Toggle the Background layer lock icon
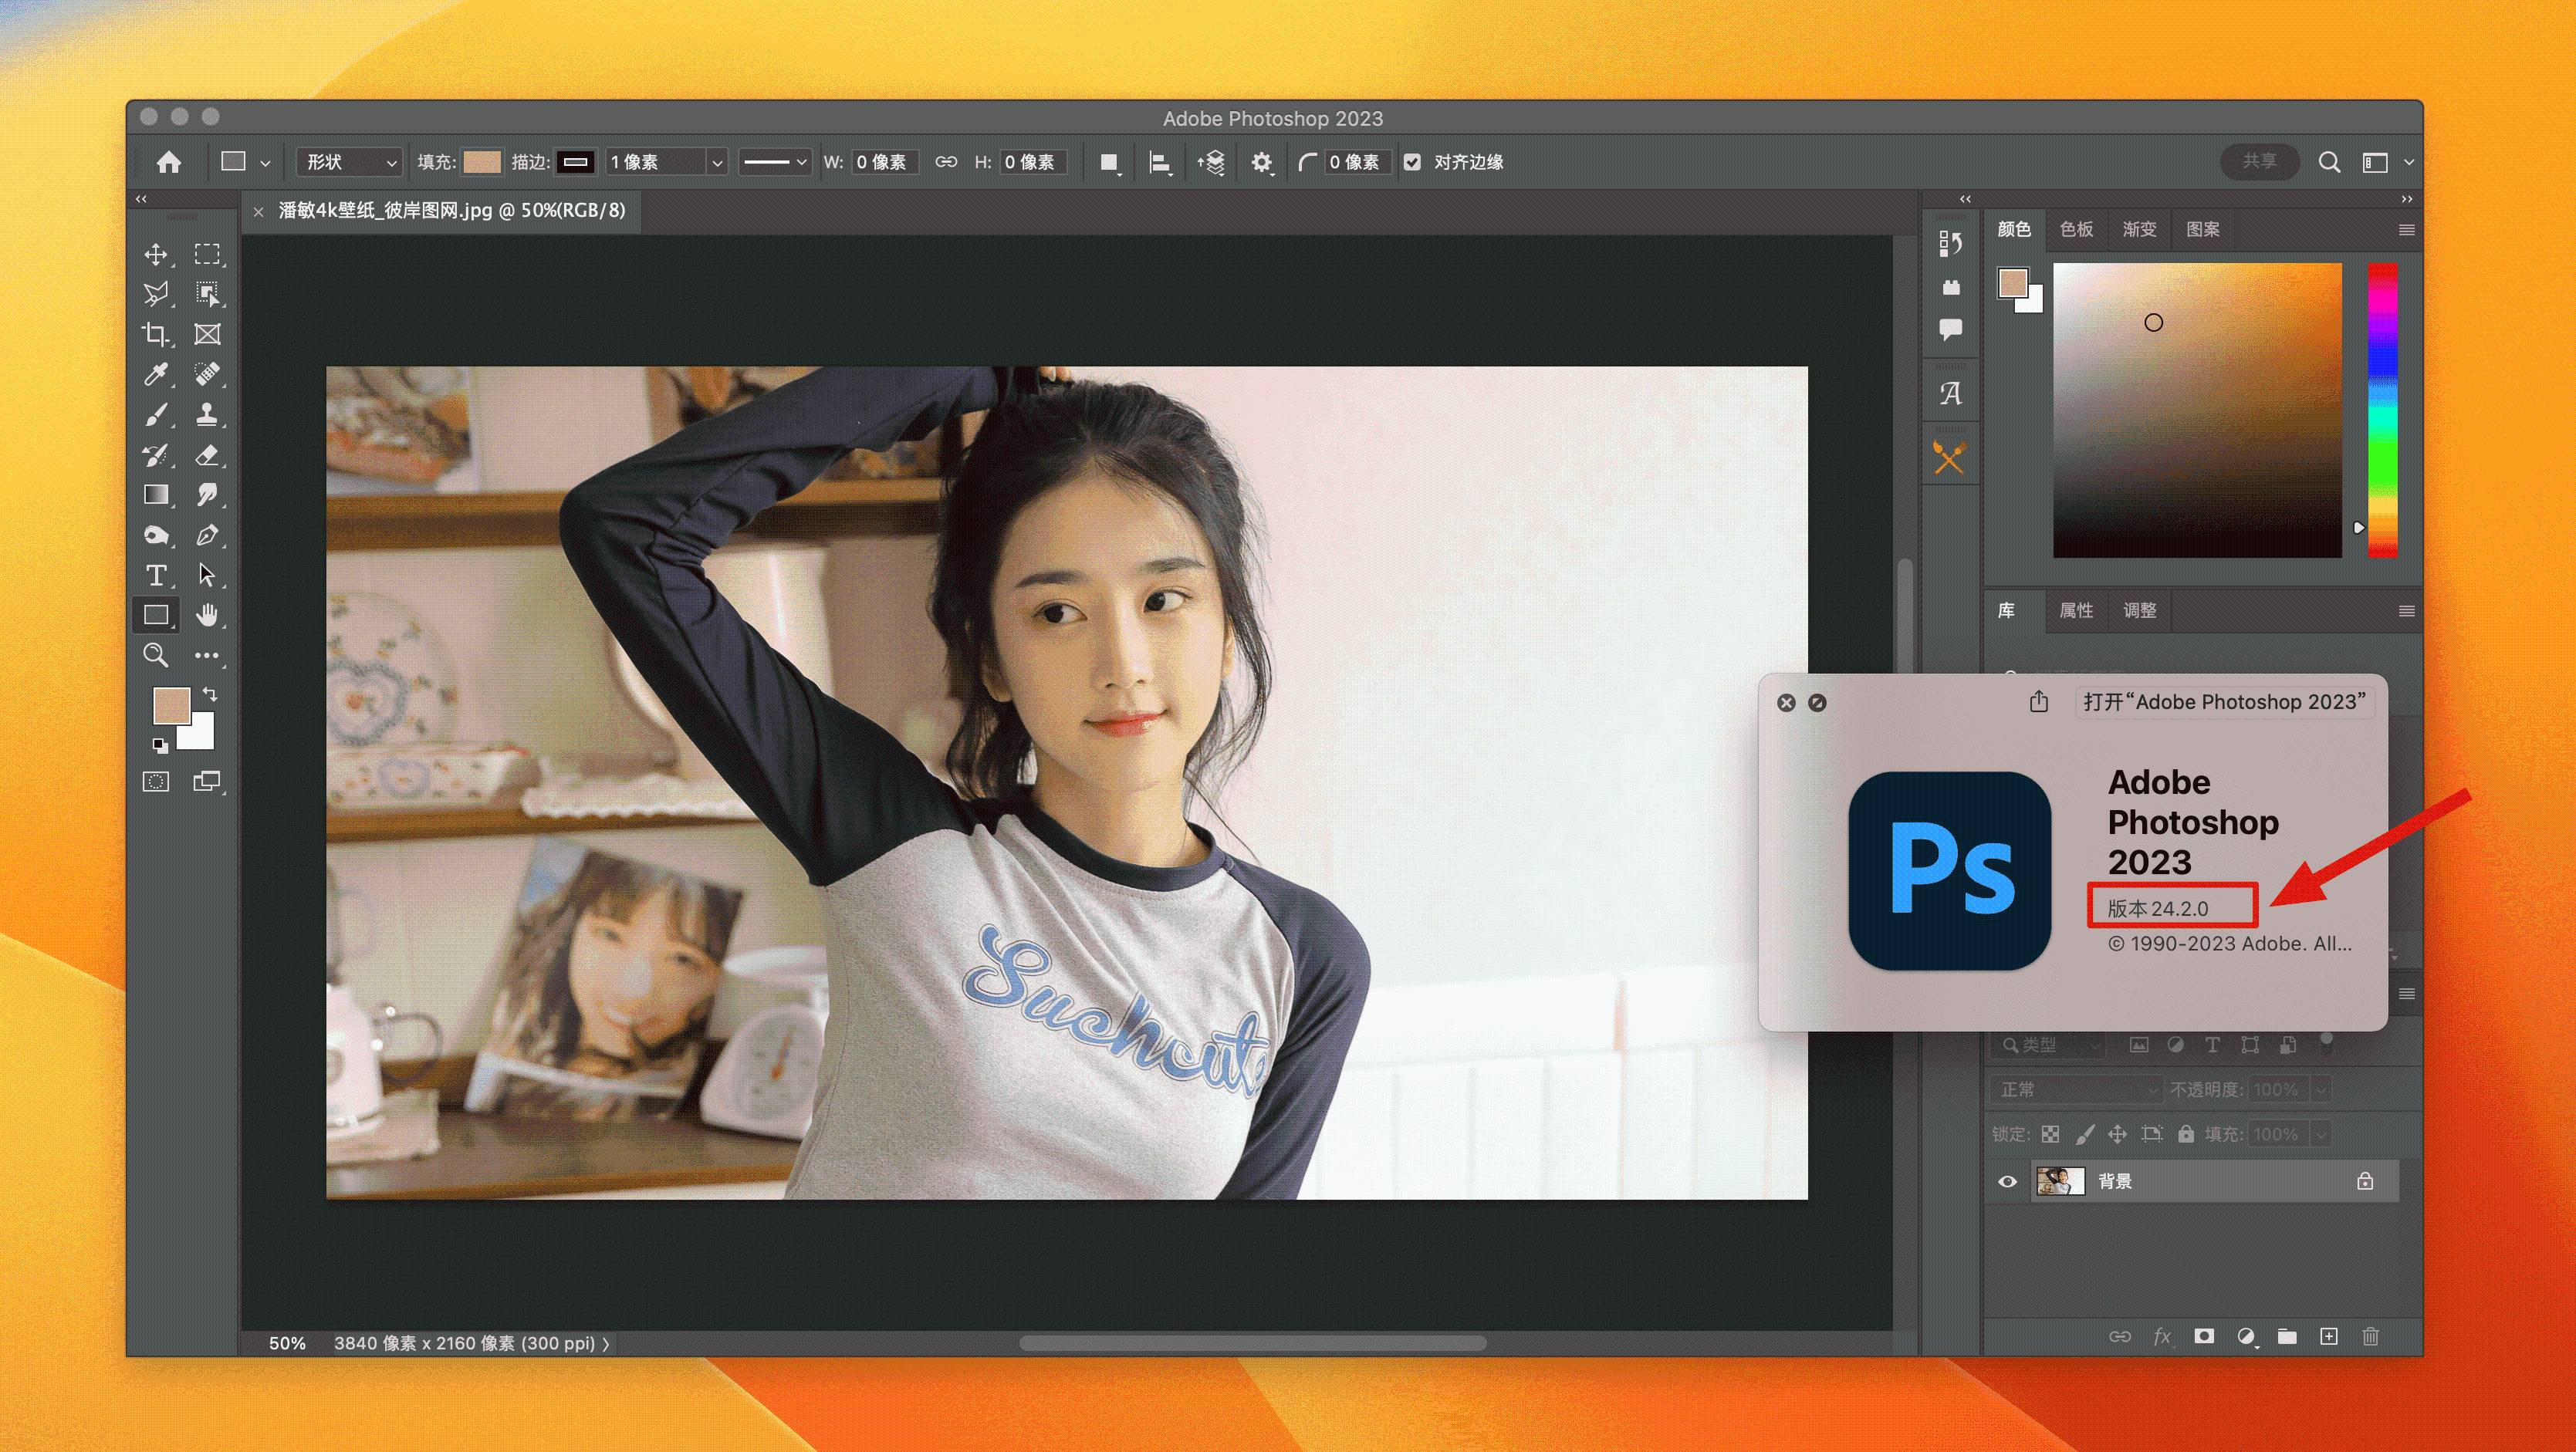The image size is (2576, 1452). [x=2365, y=1181]
